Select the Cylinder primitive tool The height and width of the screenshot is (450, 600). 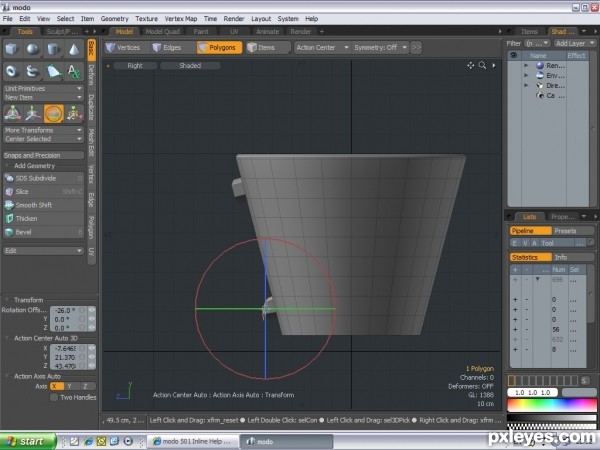click(53, 49)
